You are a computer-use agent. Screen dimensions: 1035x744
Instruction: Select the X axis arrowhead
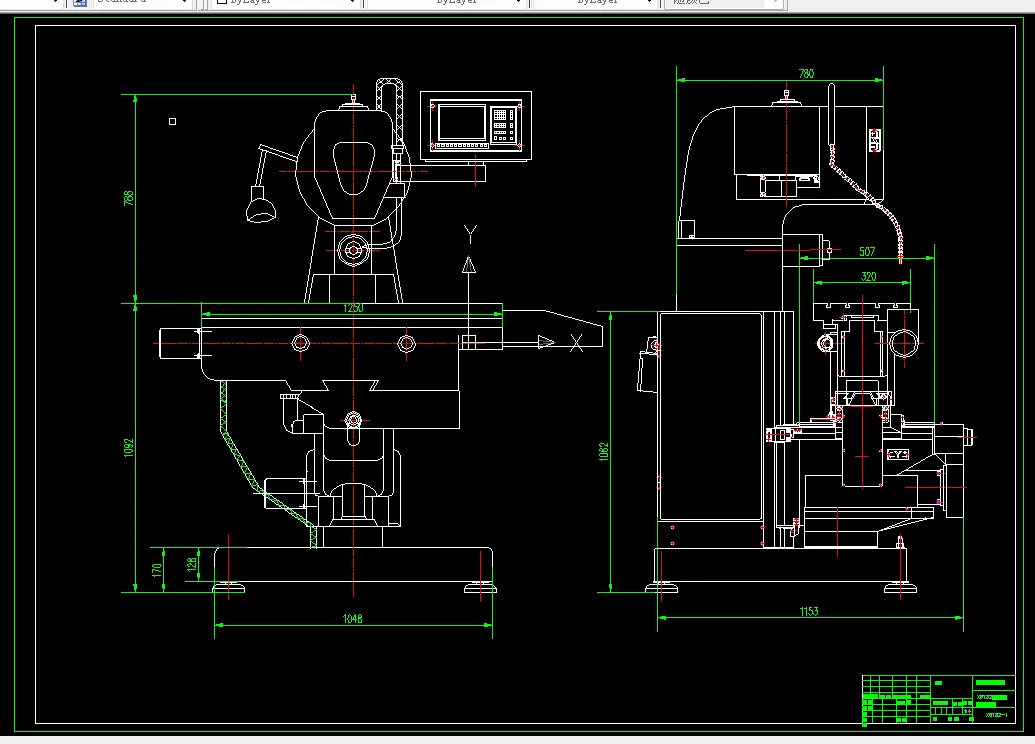(546, 342)
